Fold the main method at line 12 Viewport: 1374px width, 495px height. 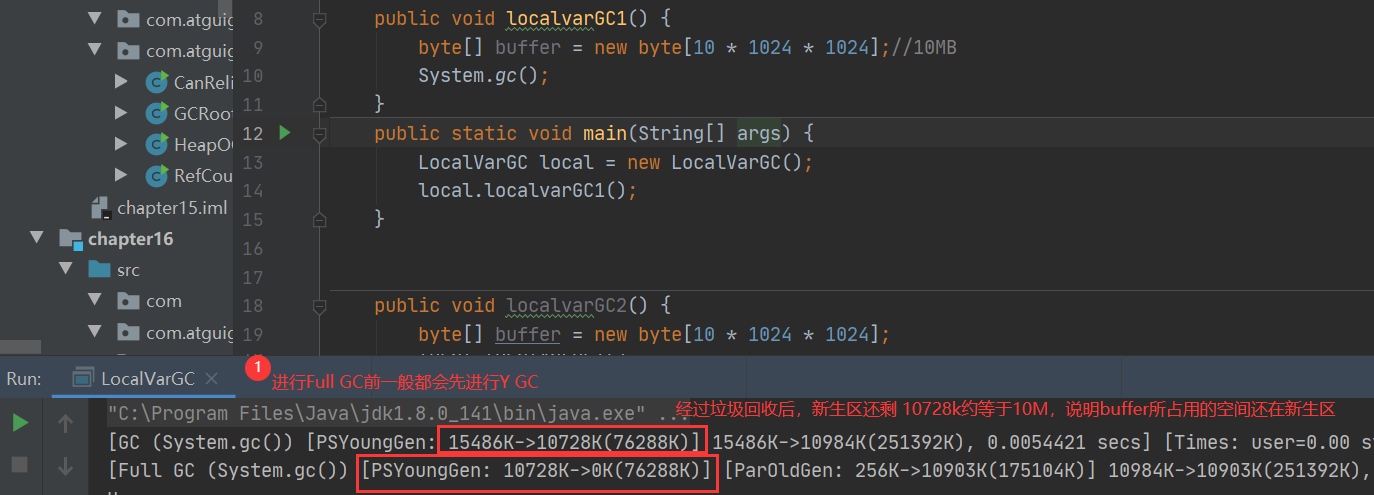pos(320,133)
